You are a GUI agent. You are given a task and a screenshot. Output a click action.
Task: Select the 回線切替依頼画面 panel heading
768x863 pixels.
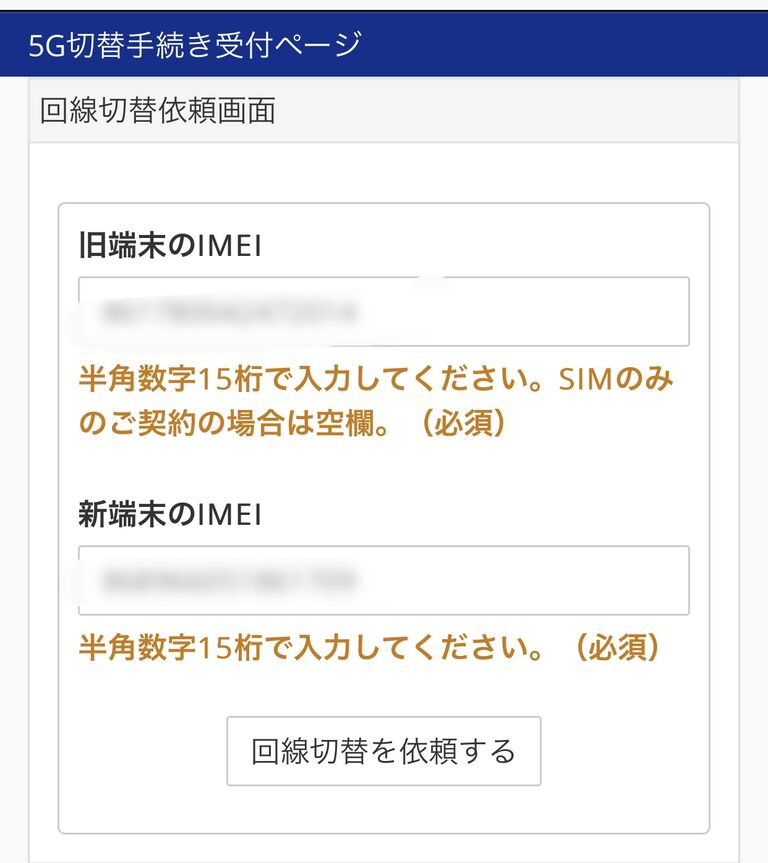pyautogui.click(x=157, y=110)
